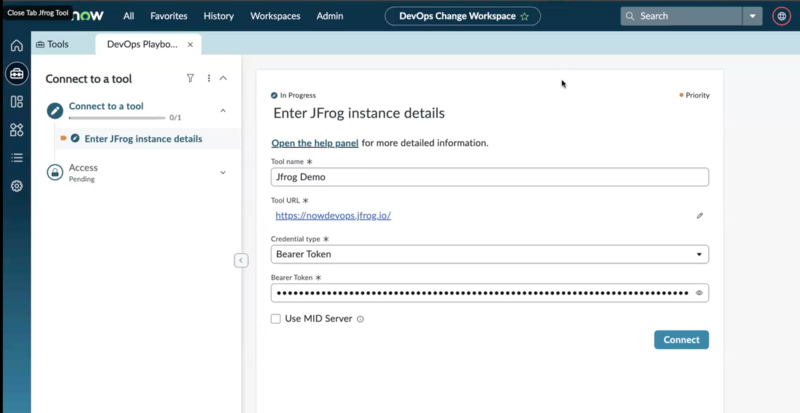Image resolution: width=800 pixels, height=413 pixels.
Task: Open the Favorites menu
Action: pyautogui.click(x=169, y=16)
